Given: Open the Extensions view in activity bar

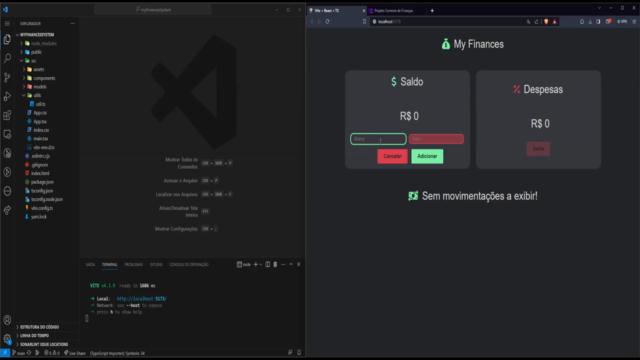Looking at the screenshot, I should coord(7,115).
